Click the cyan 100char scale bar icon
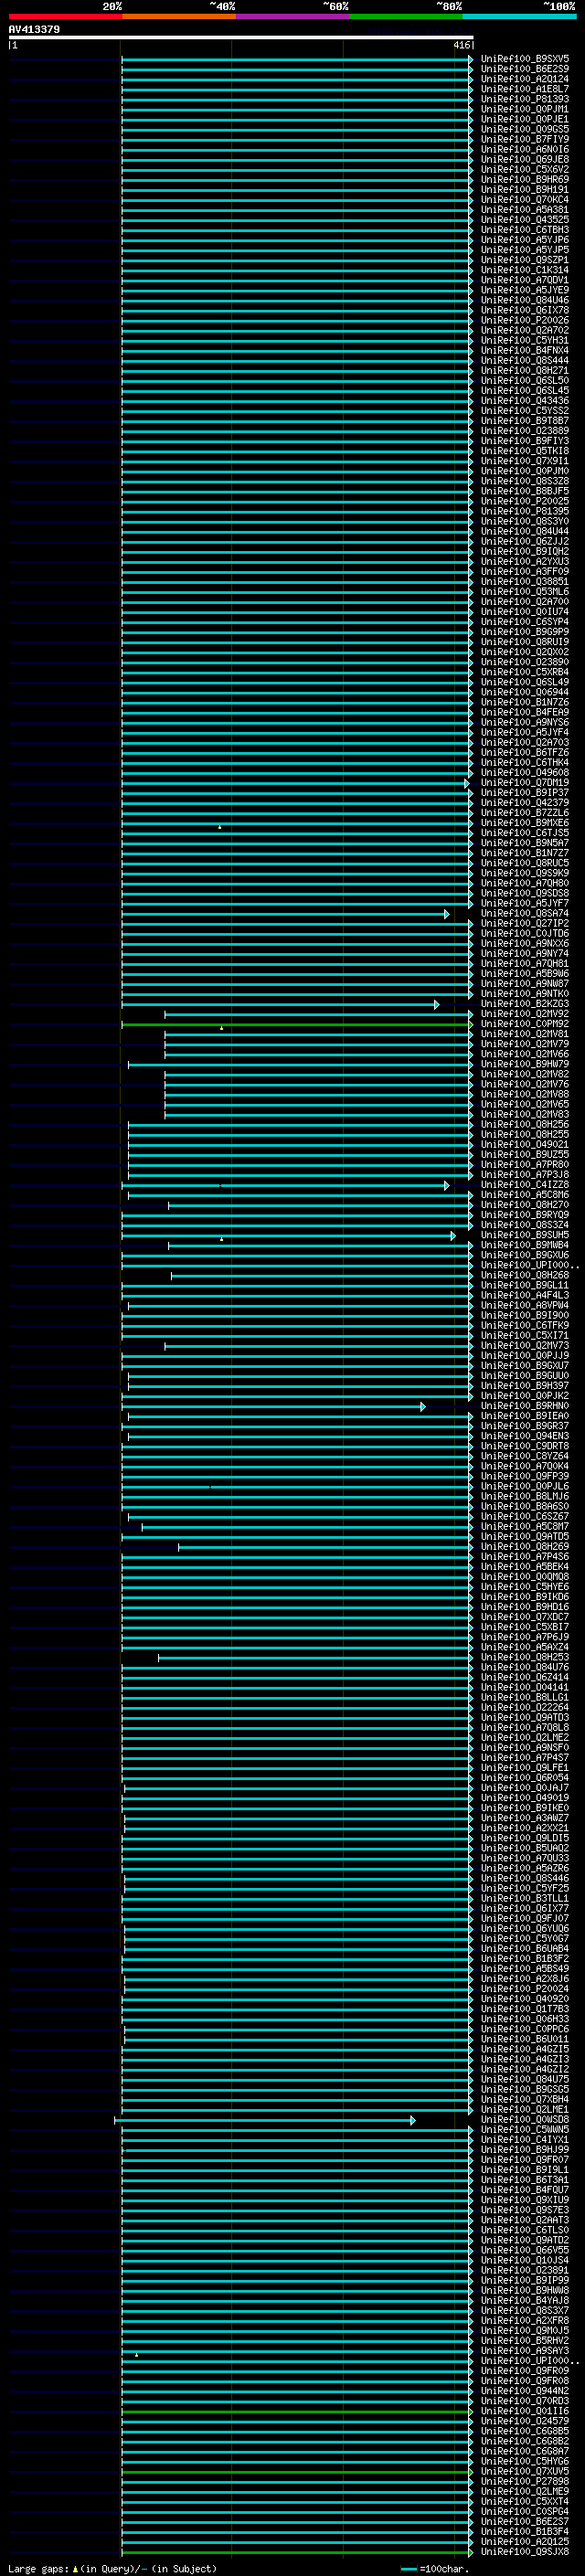585x2576 pixels. 408,2569
